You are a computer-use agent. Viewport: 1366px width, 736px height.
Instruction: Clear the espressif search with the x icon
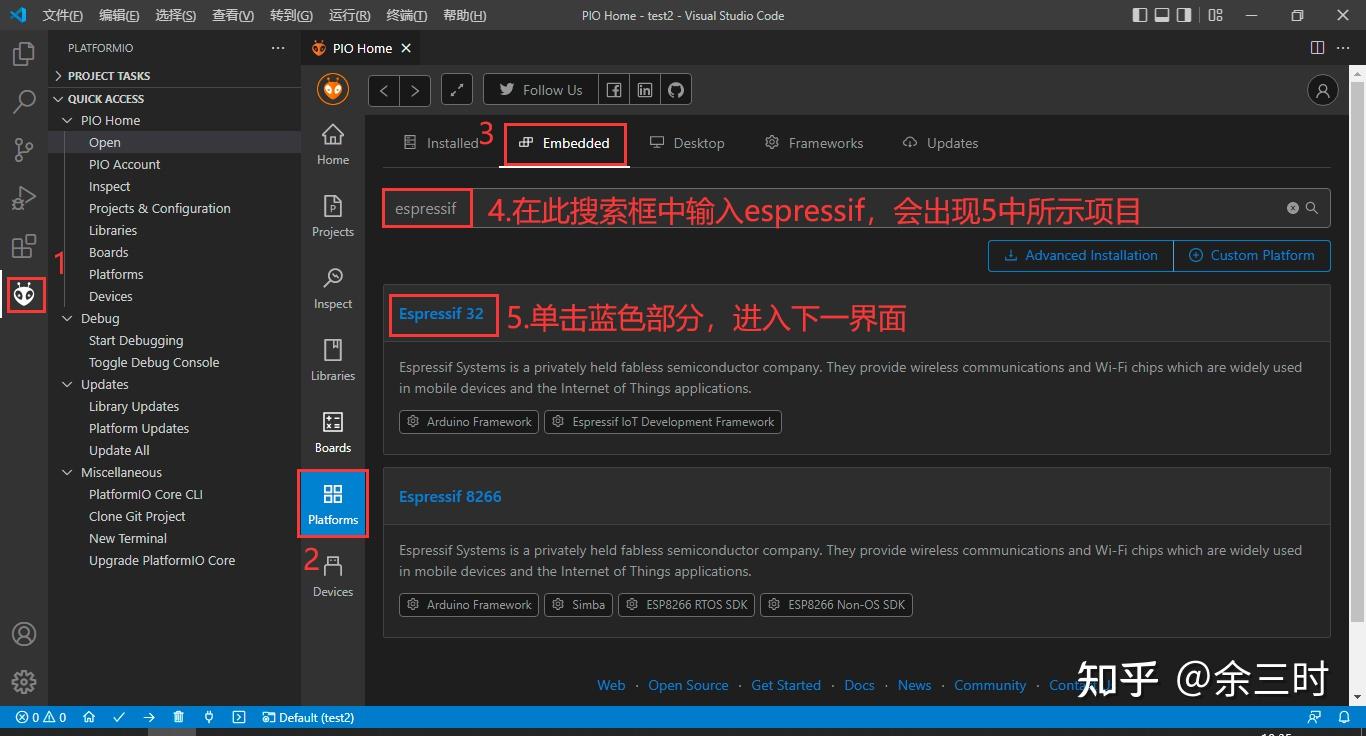[1292, 208]
